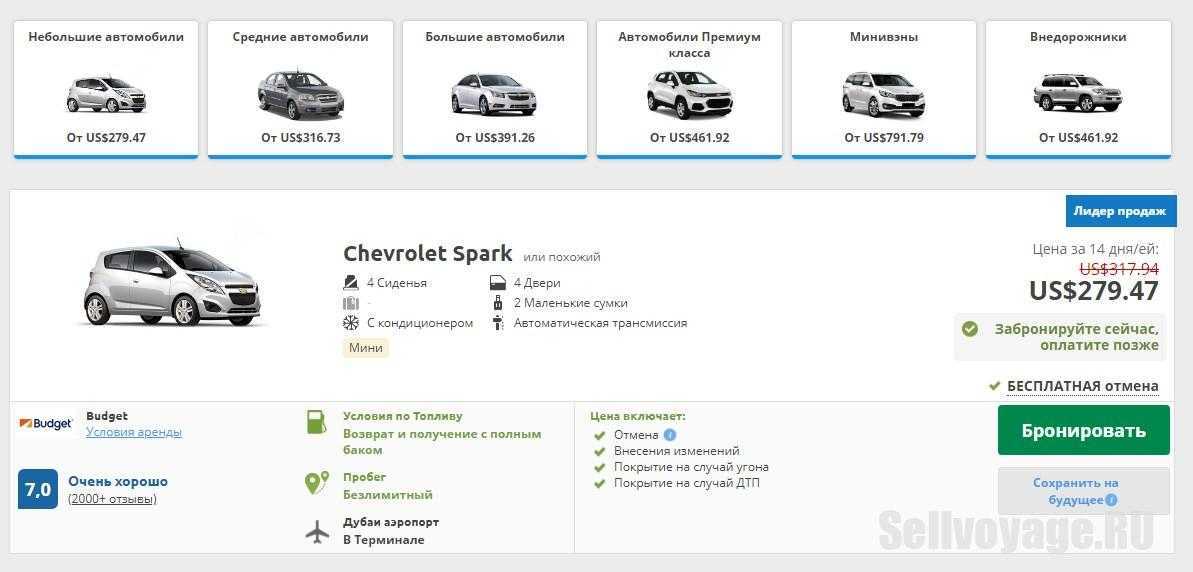The width and height of the screenshot is (1193, 572).
Task: Open Автомобили Премиум класса category
Action: click(x=689, y=88)
